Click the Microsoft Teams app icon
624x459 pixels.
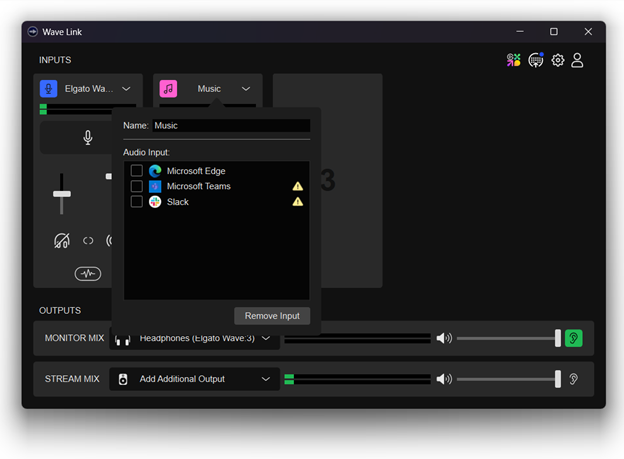[x=155, y=186]
